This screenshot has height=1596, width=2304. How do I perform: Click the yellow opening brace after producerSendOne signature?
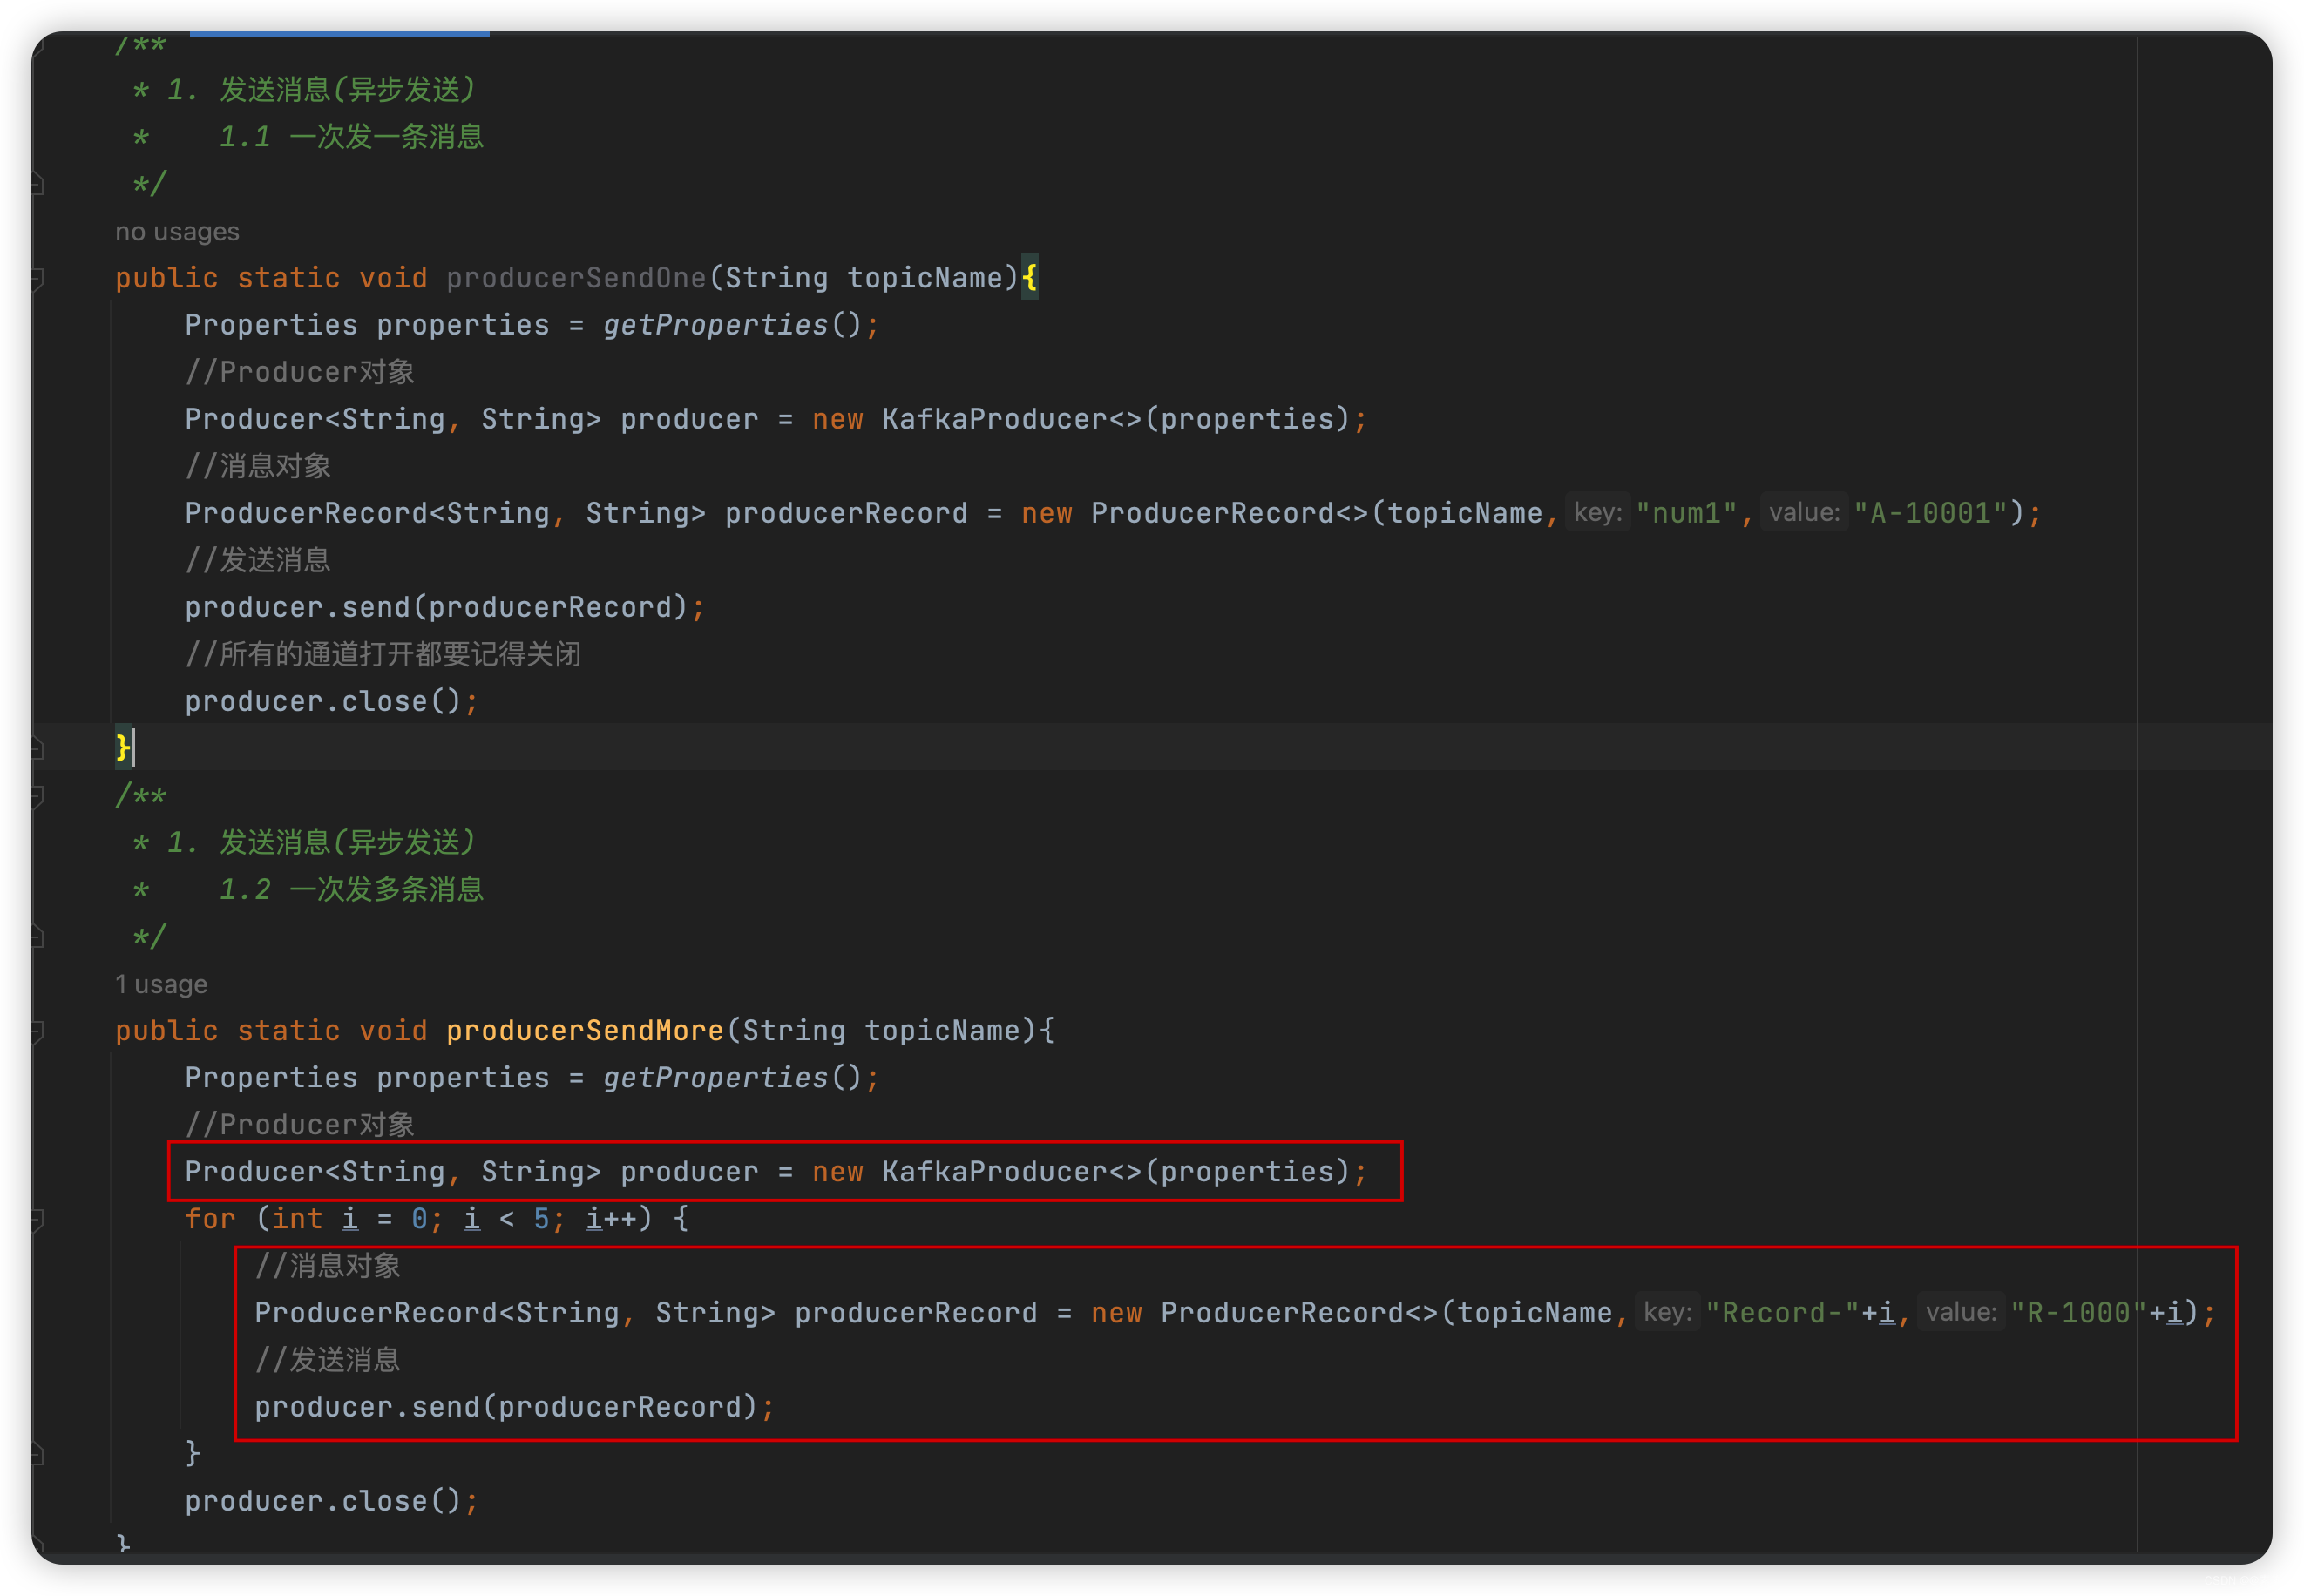pyautogui.click(x=1029, y=278)
